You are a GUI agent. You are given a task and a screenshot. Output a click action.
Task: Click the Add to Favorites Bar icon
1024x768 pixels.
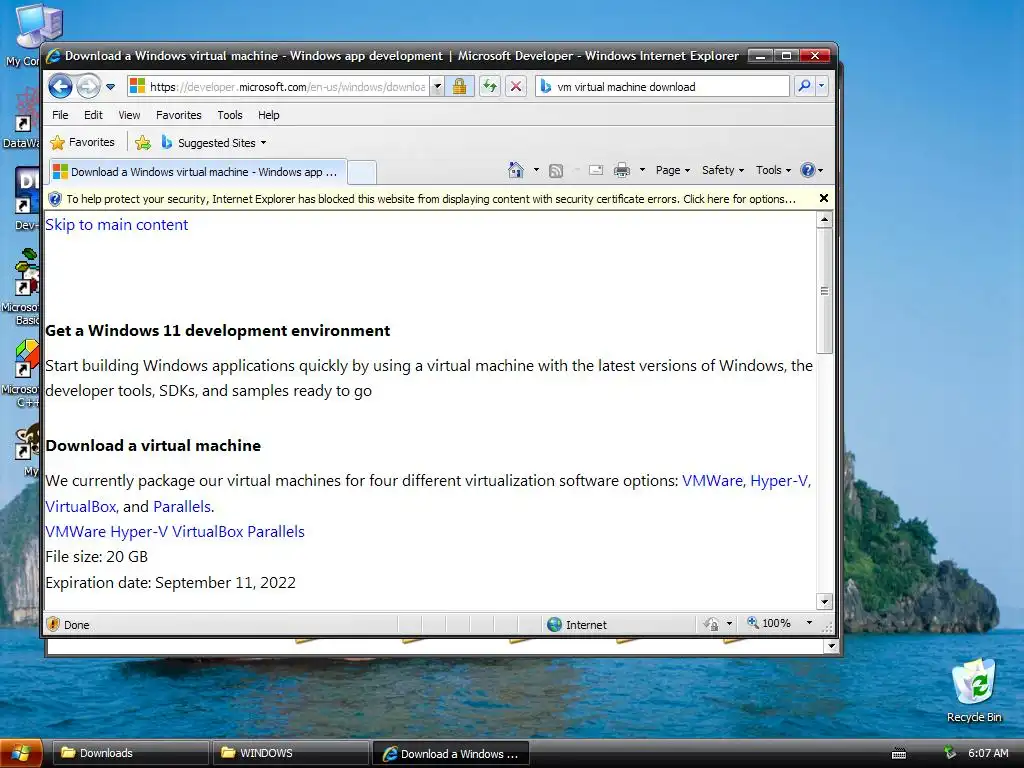click(142, 142)
